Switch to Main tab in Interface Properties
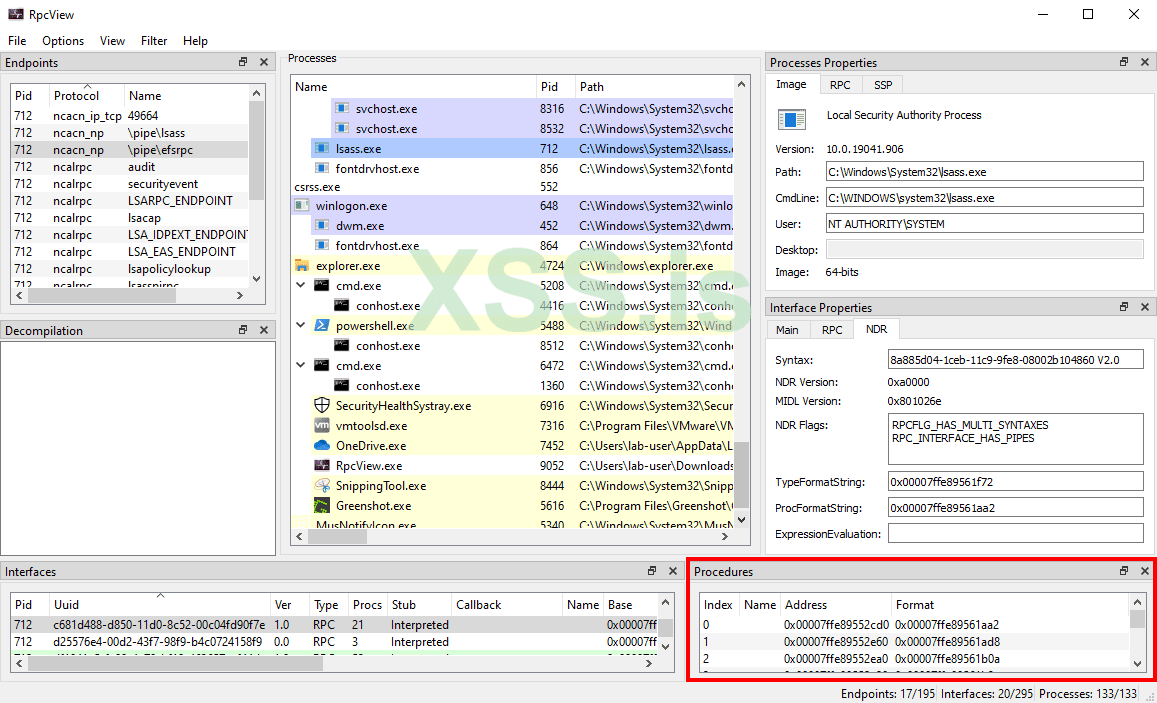The width and height of the screenshot is (1157, 703). pos(787,330)
